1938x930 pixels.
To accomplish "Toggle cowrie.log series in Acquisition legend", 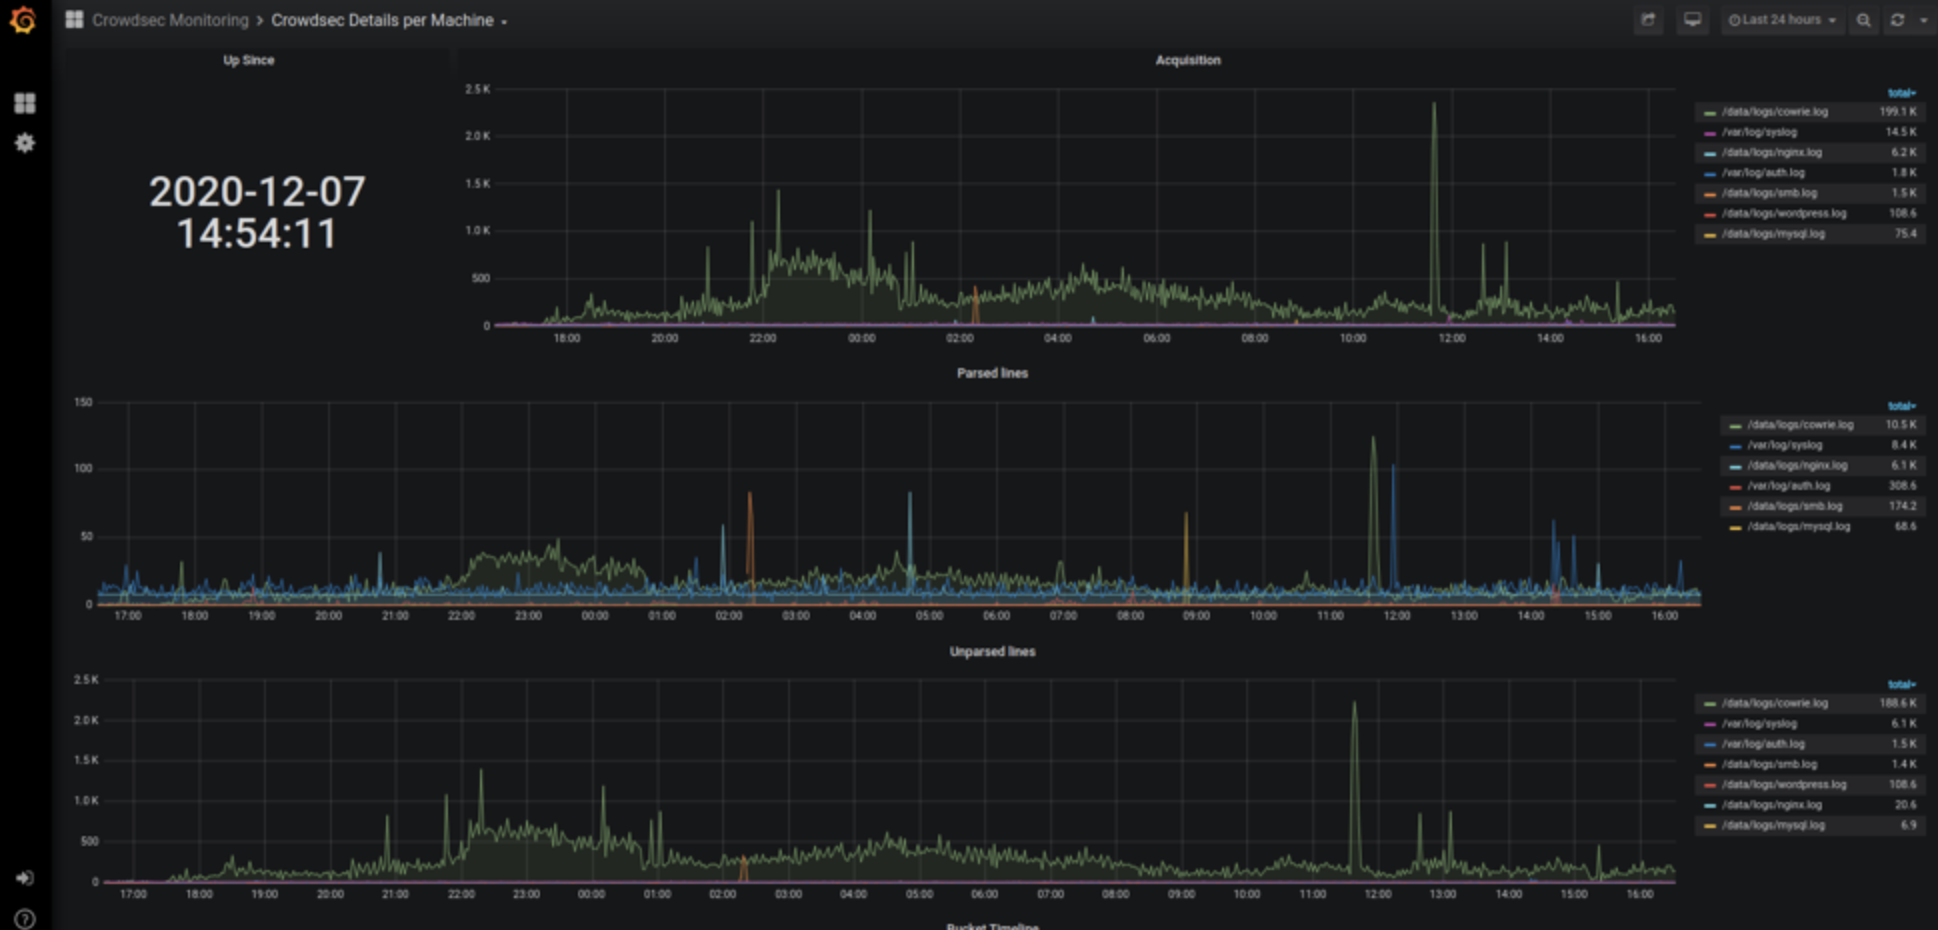I will point(1774,112).
